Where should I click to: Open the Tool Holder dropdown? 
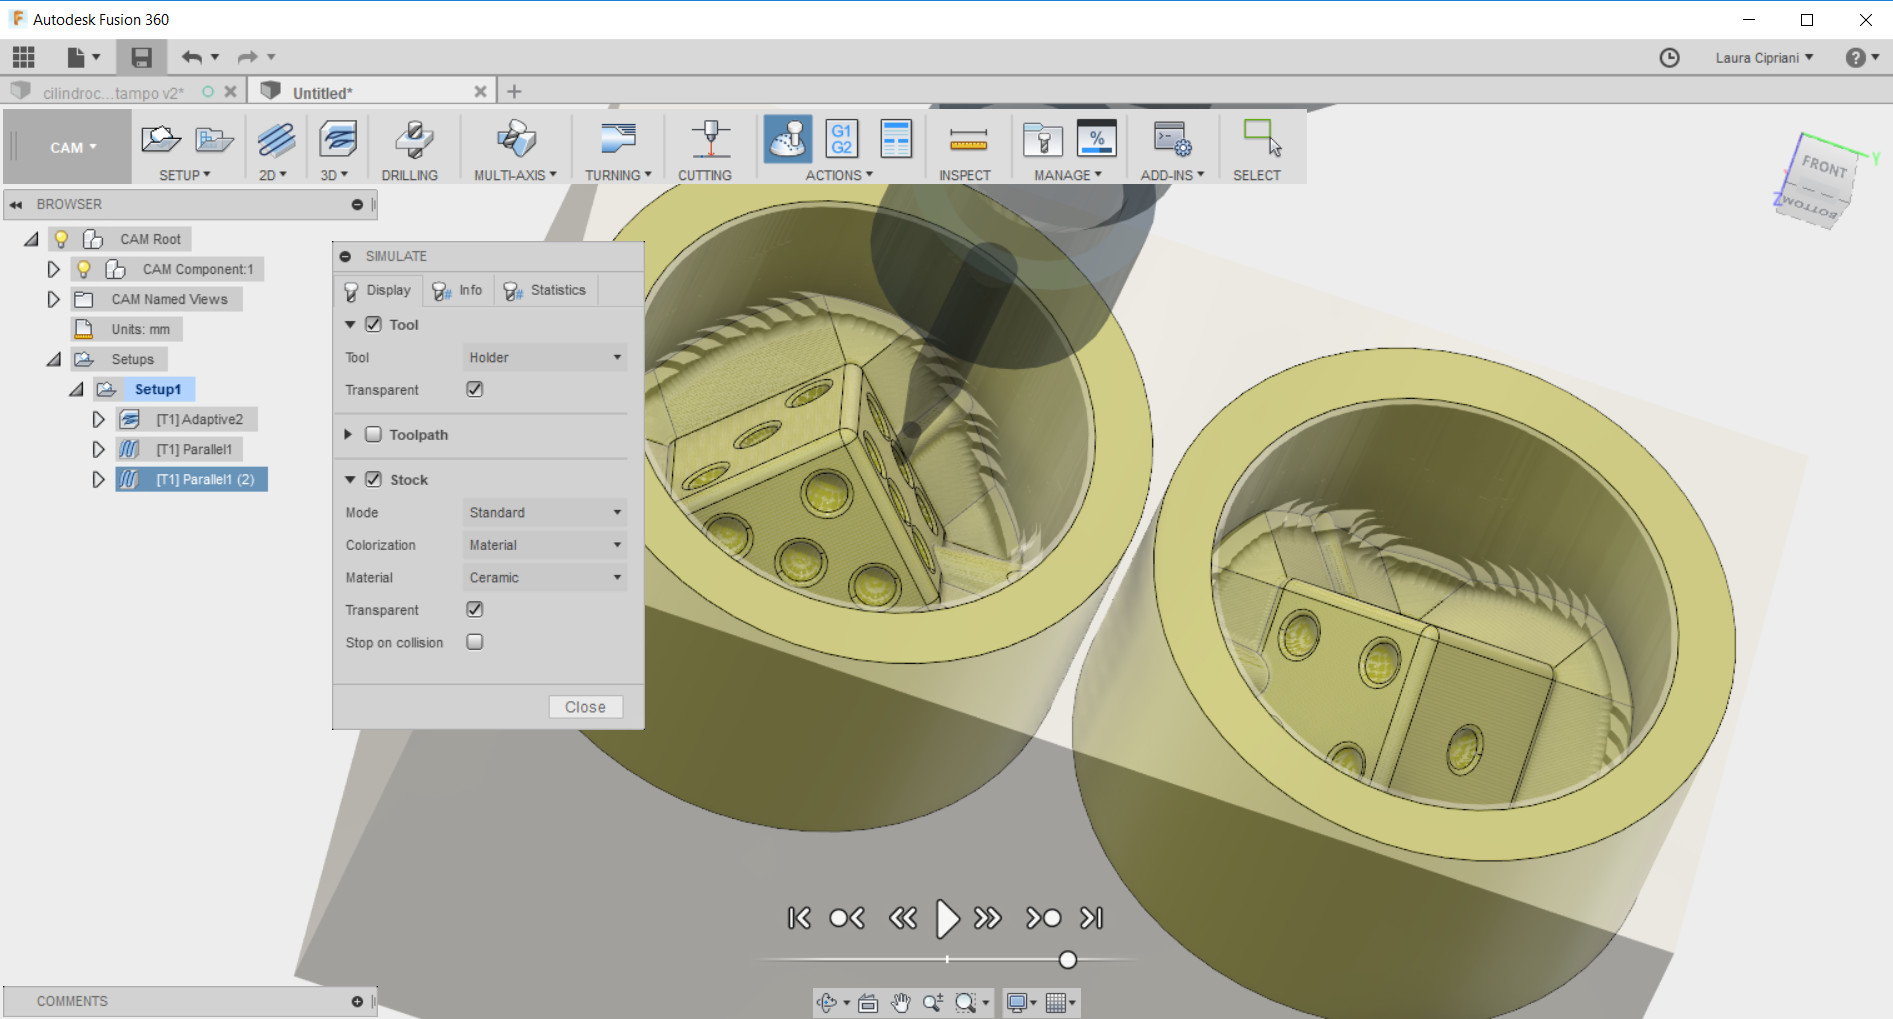pyautogui.click(x=545, y=358)
